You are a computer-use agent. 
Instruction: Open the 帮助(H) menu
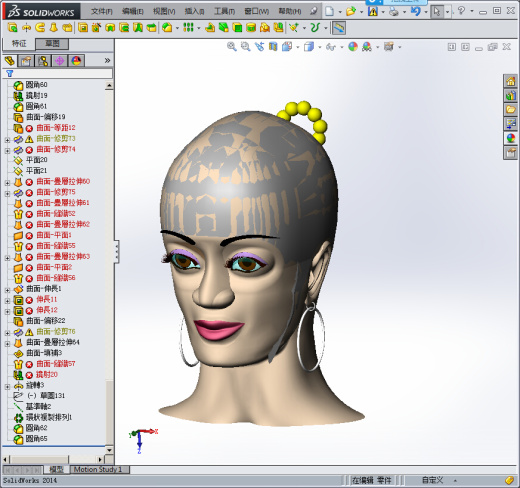pyautogui.click(x=290, y=12)
